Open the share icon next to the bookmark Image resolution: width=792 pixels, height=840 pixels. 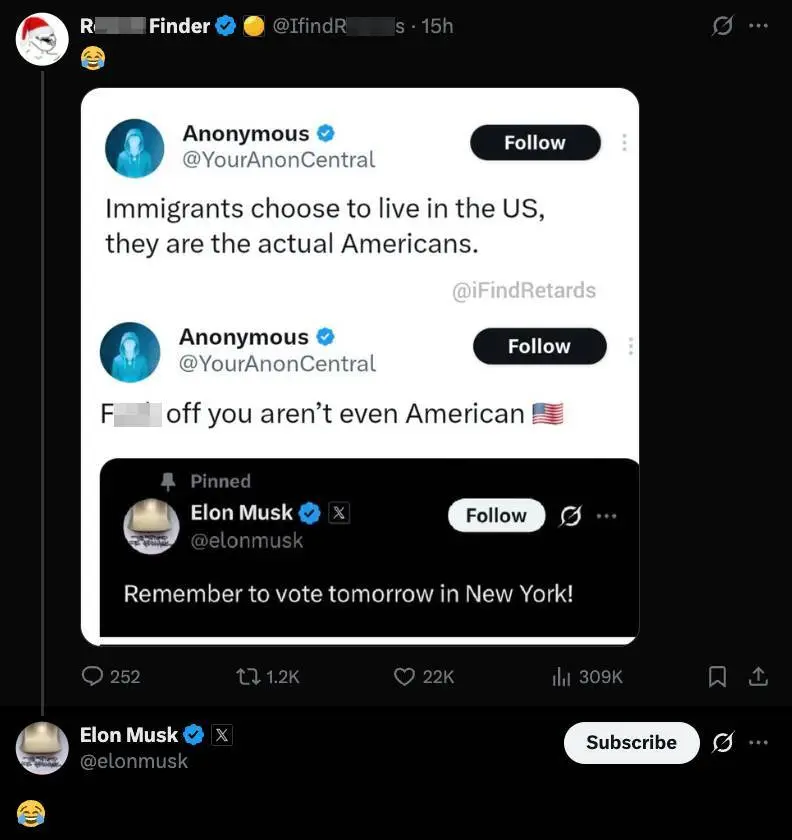pyautogui.click(x=758, y=677)
